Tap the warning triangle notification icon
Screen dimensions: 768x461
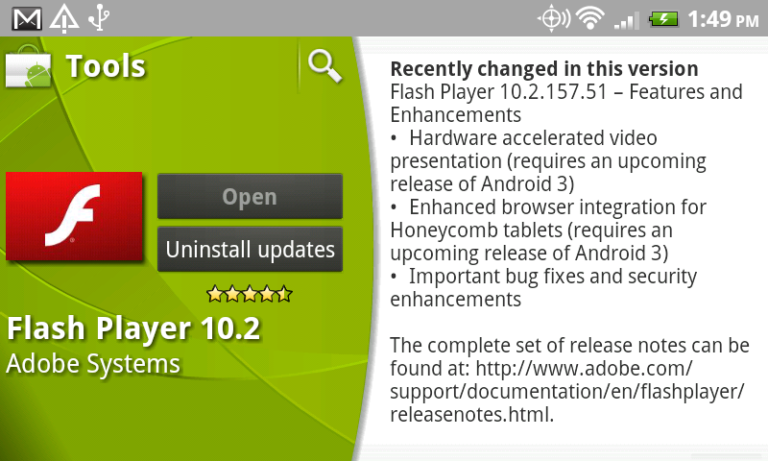click(x=64, y=19)
